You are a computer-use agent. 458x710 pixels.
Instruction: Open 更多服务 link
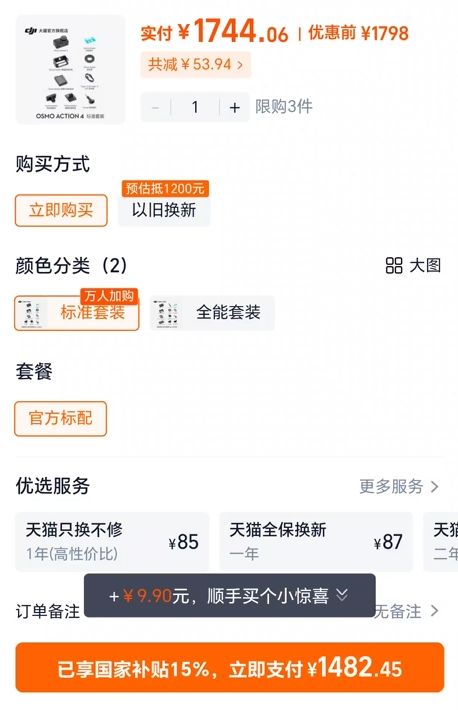pyautogui.click(x=399, y=486)
